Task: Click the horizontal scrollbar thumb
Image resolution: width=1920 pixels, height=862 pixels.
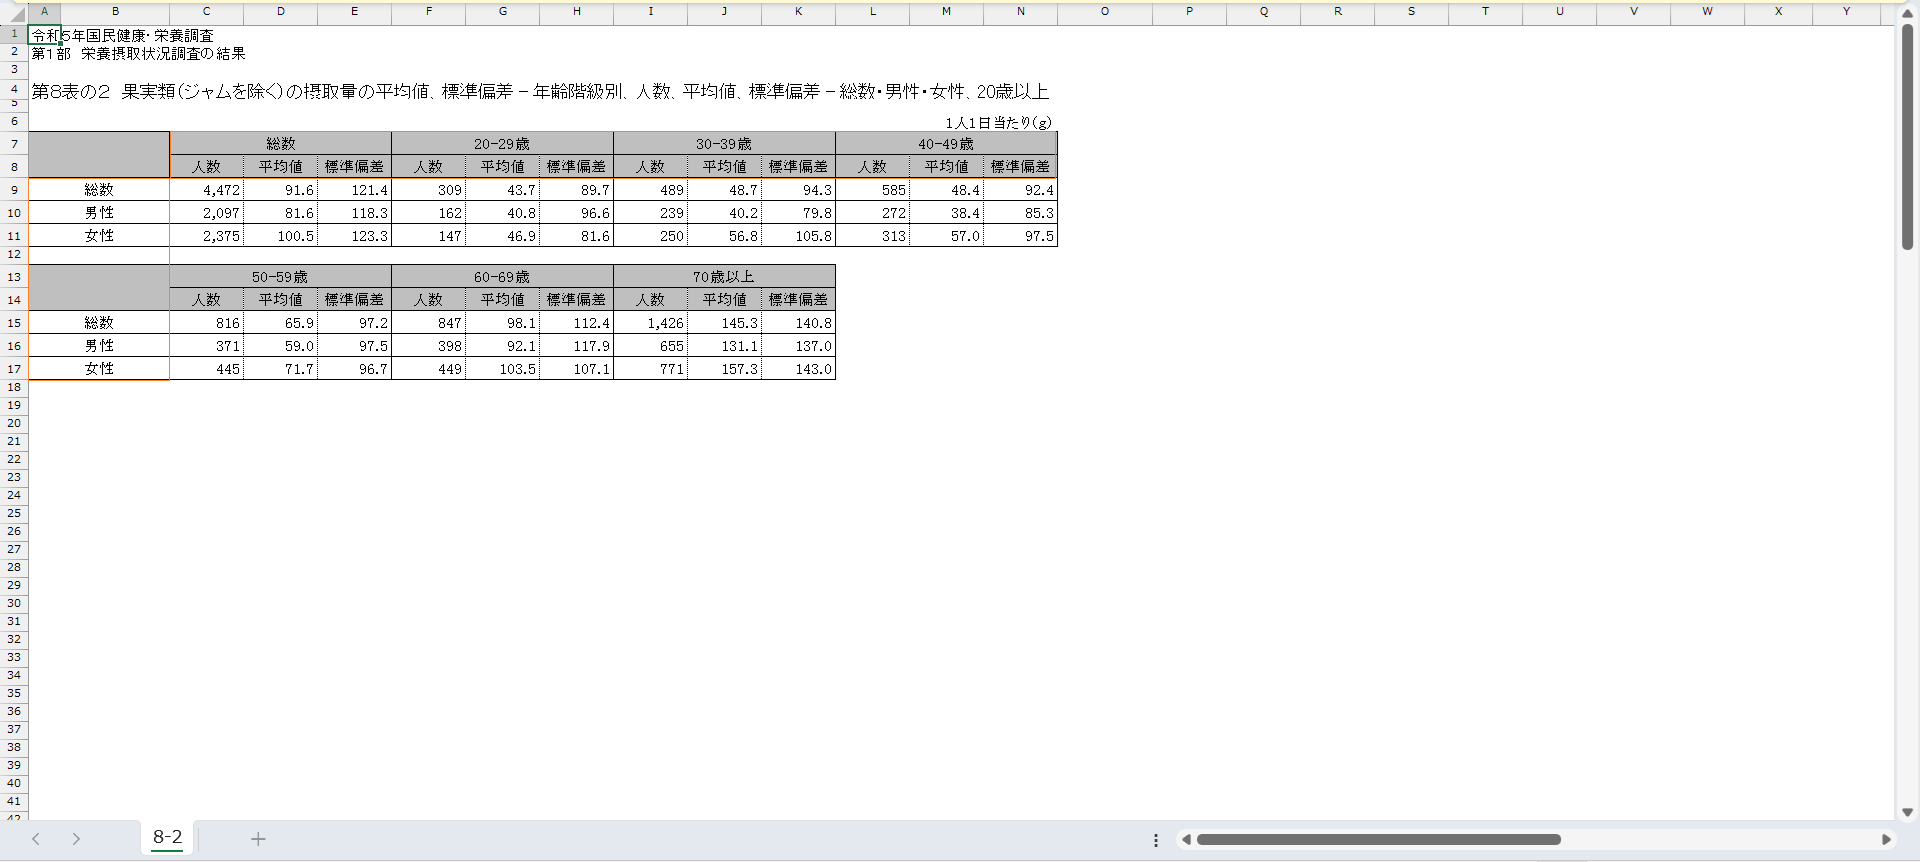Action: [1378, 840]
